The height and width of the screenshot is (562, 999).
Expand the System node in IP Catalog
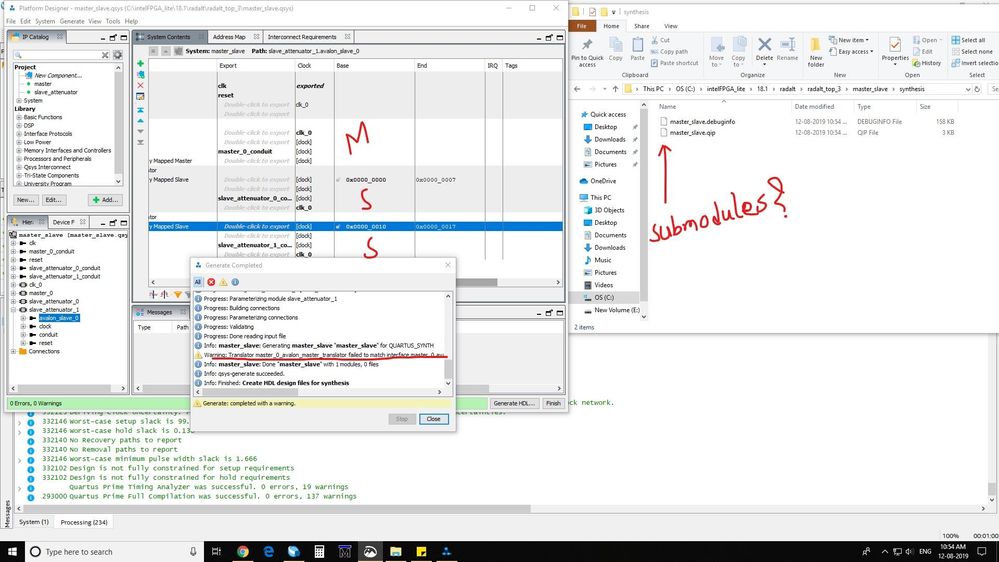[x=18, y=101]
